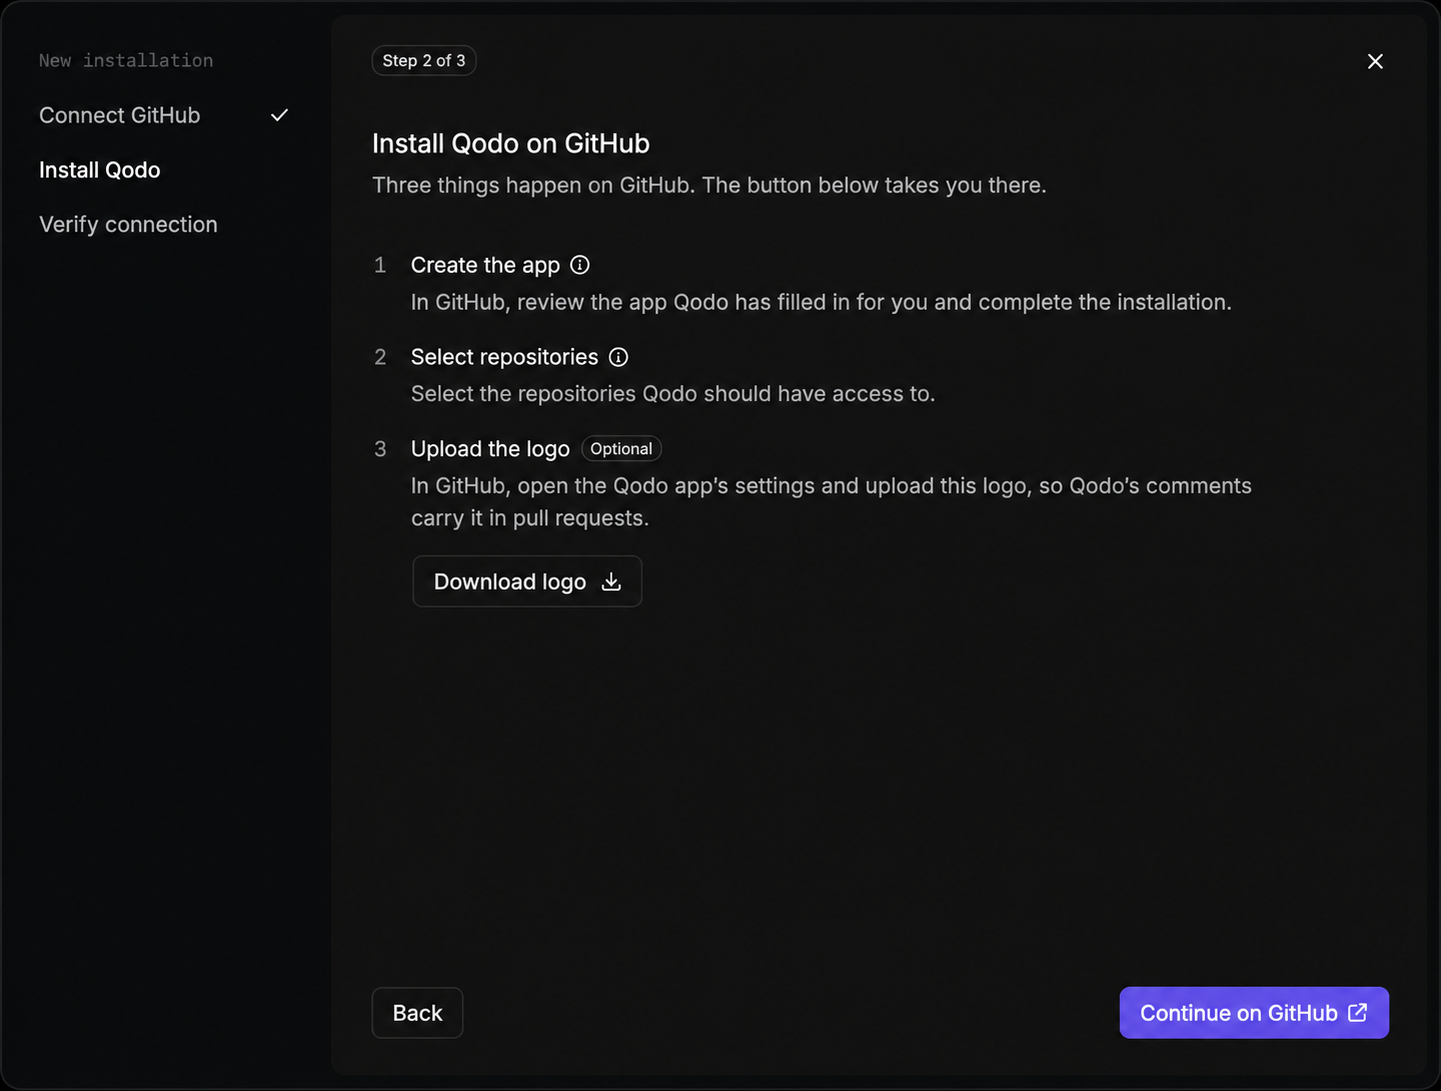Click the Step 2 of 3 badge

point(424,60)
